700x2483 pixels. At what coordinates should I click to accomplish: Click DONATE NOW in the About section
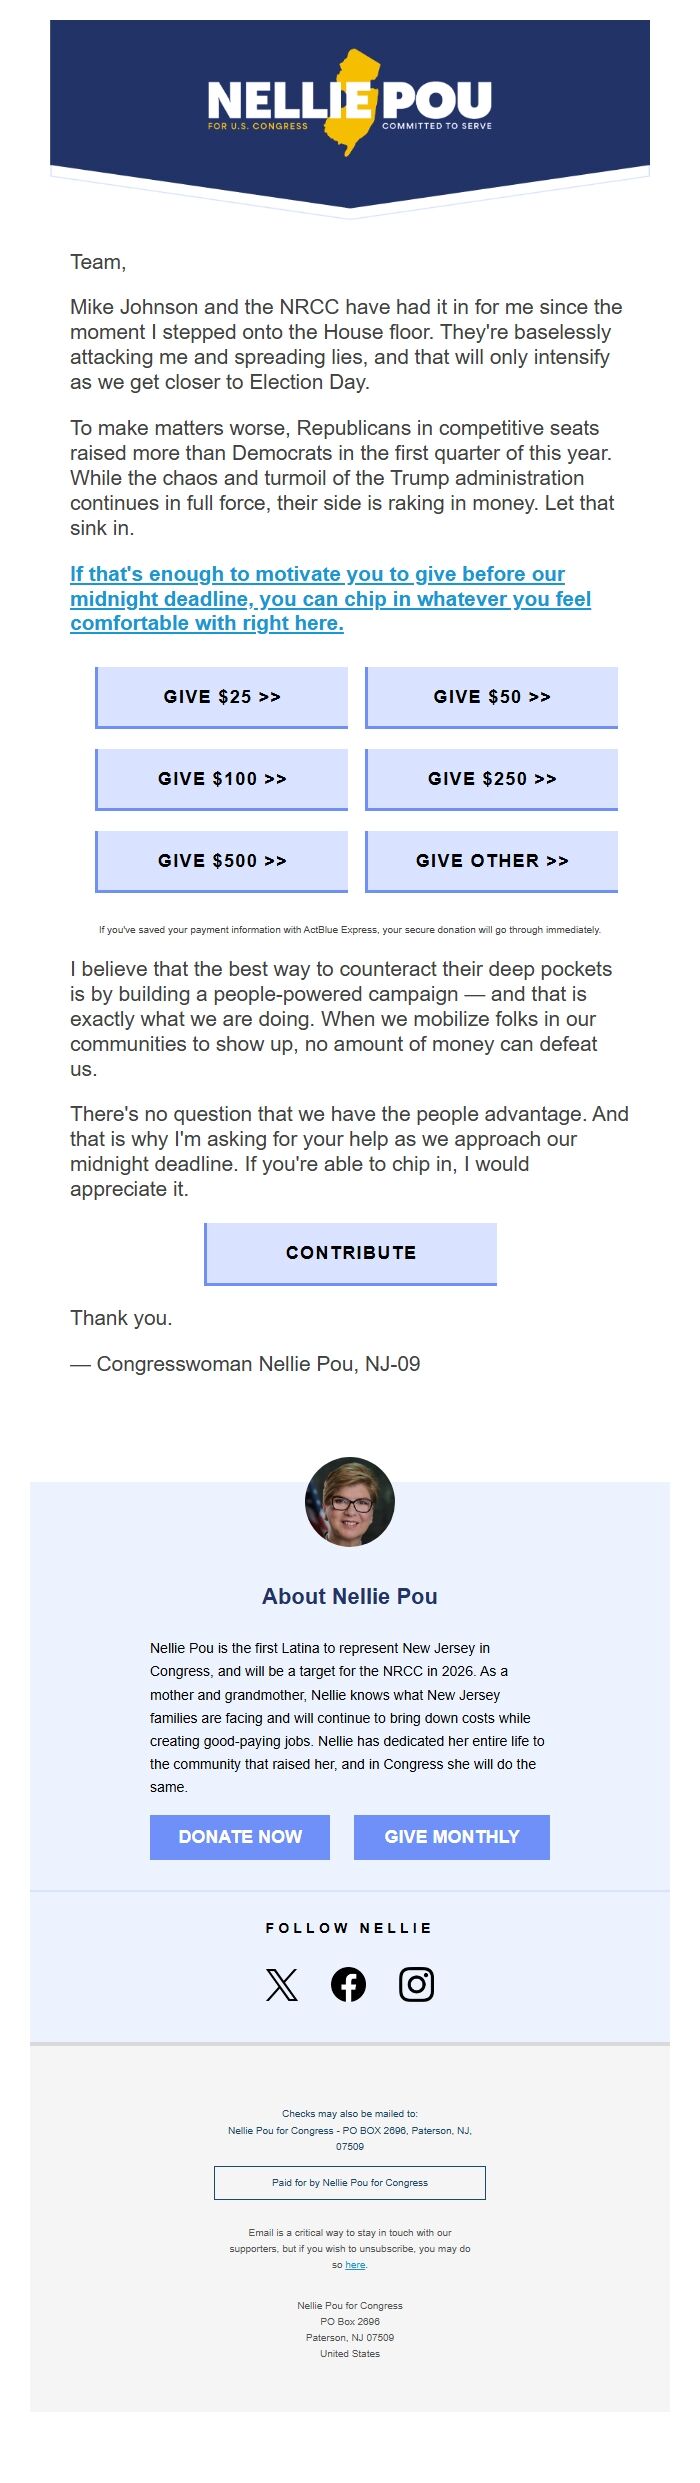[x=240, y=1836]
